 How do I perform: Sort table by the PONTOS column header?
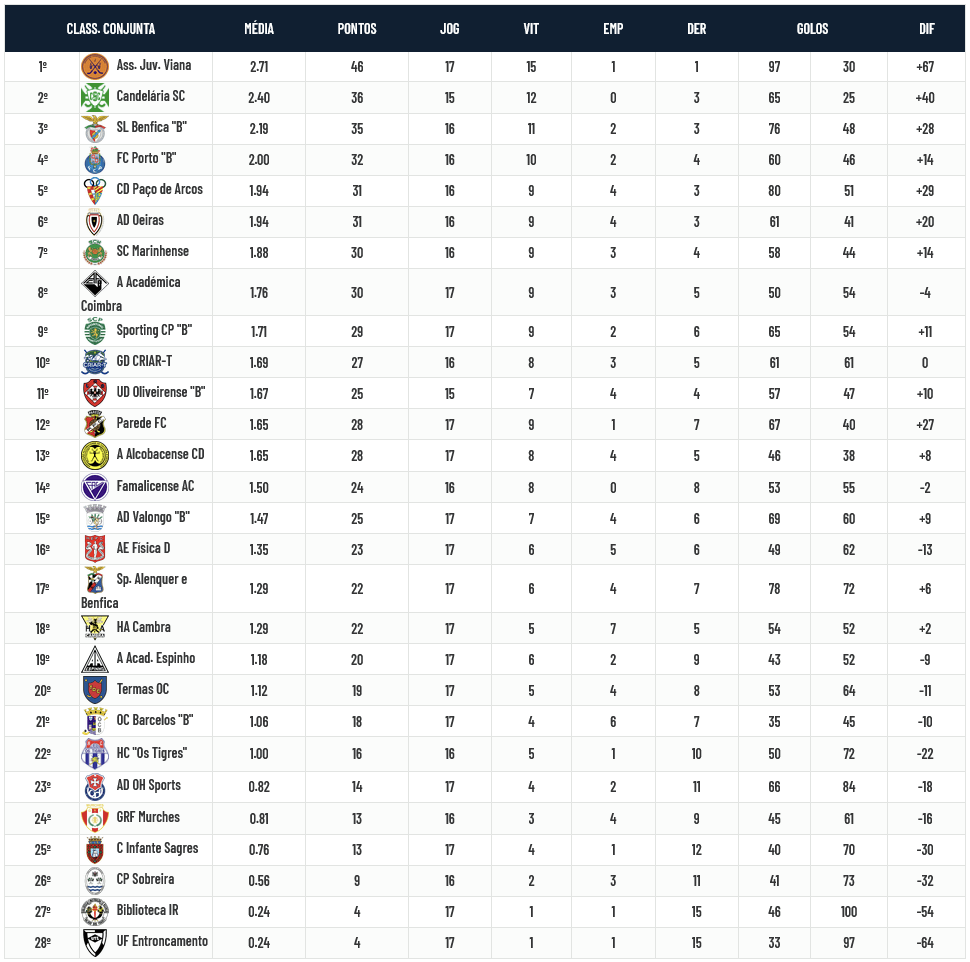pos(357,29)
